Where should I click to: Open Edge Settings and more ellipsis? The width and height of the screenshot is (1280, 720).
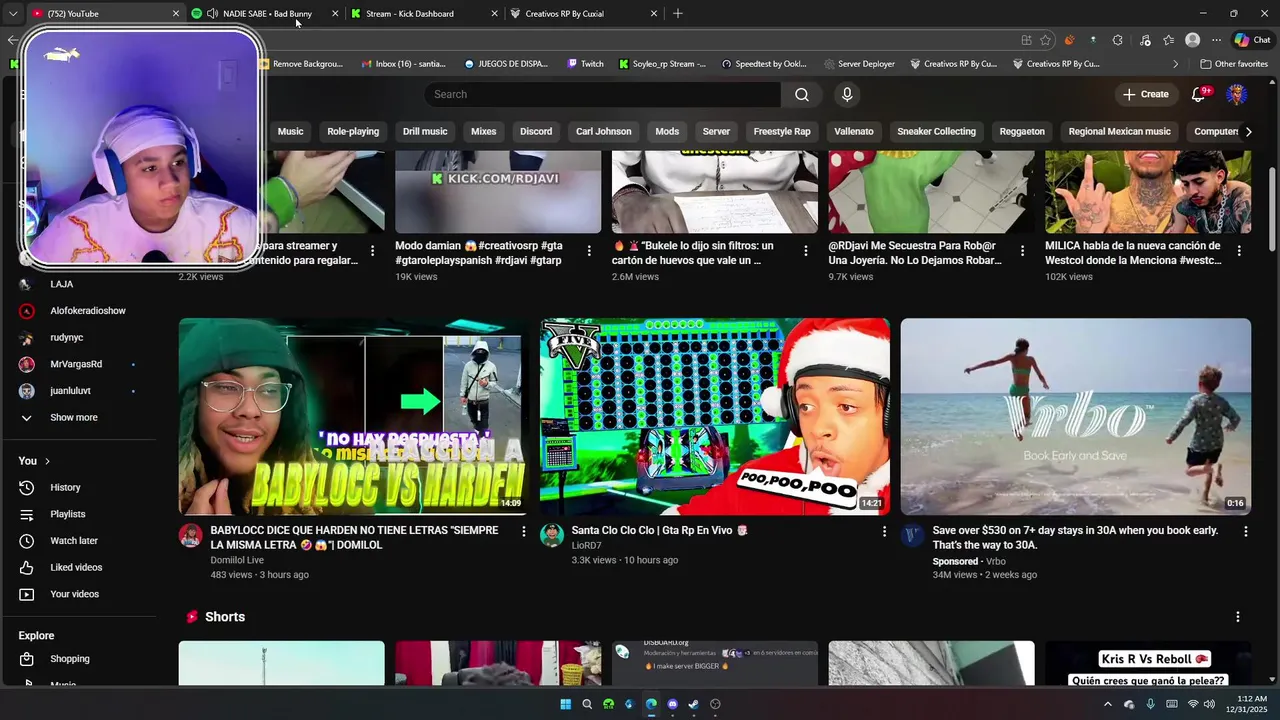click(x=1216, y=40)
